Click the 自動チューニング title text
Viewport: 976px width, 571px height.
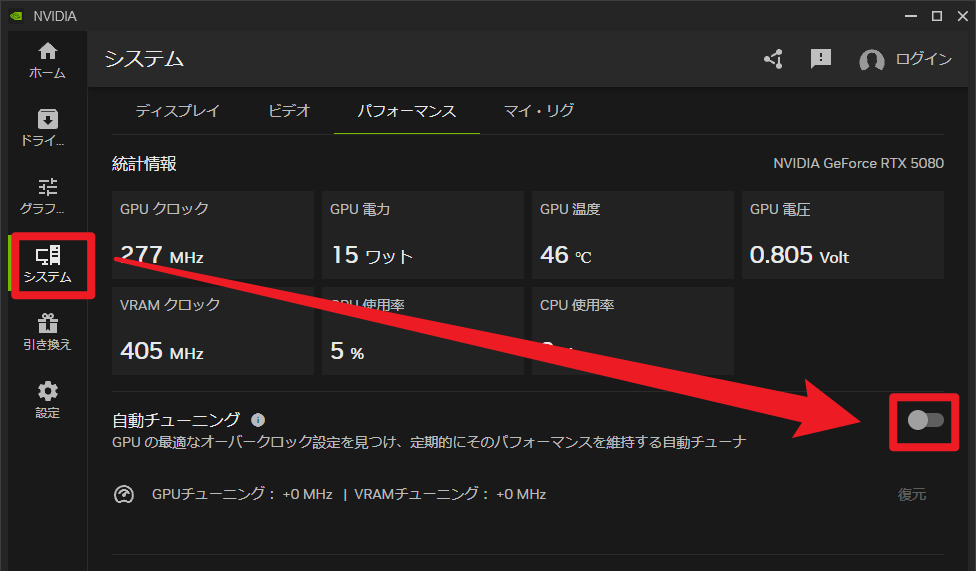coord(176,420)
